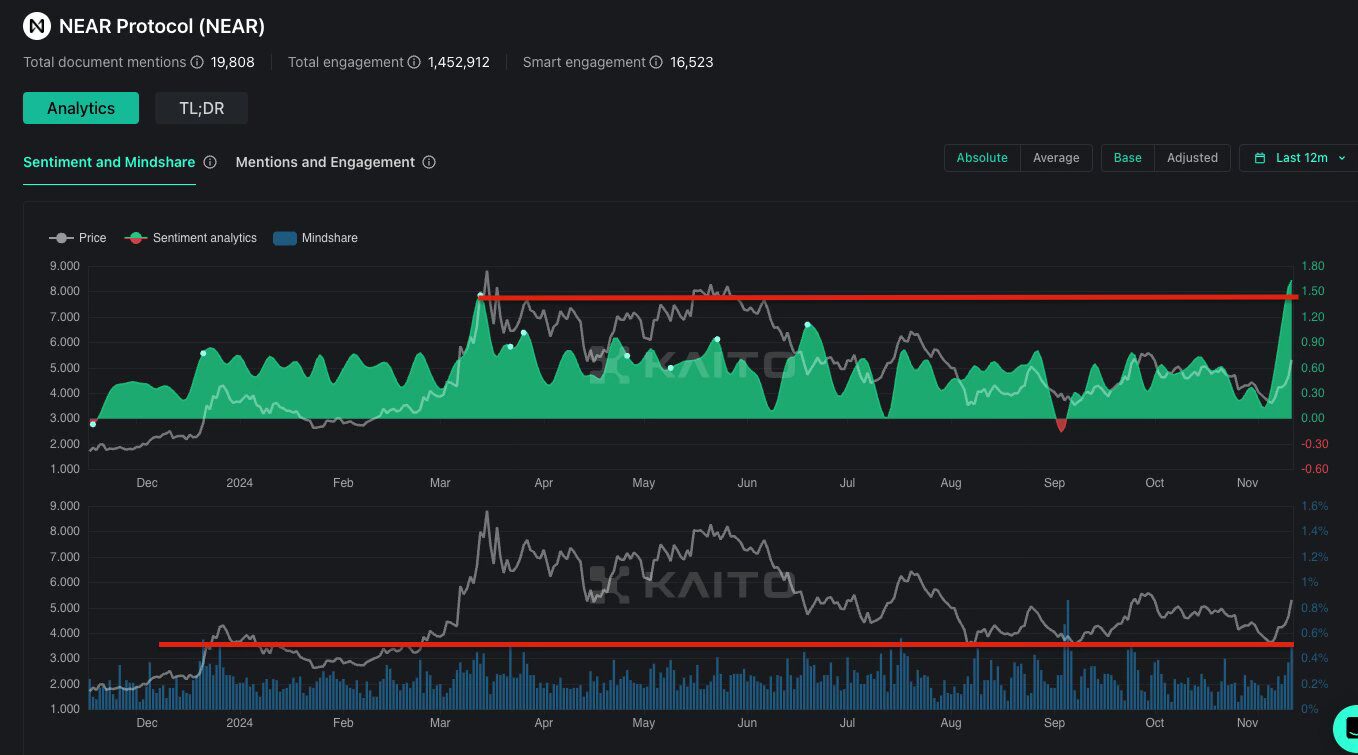The image size is (1358, 755).
Task: Choose Adjusted data option
Action: (x=1192, y=158)
